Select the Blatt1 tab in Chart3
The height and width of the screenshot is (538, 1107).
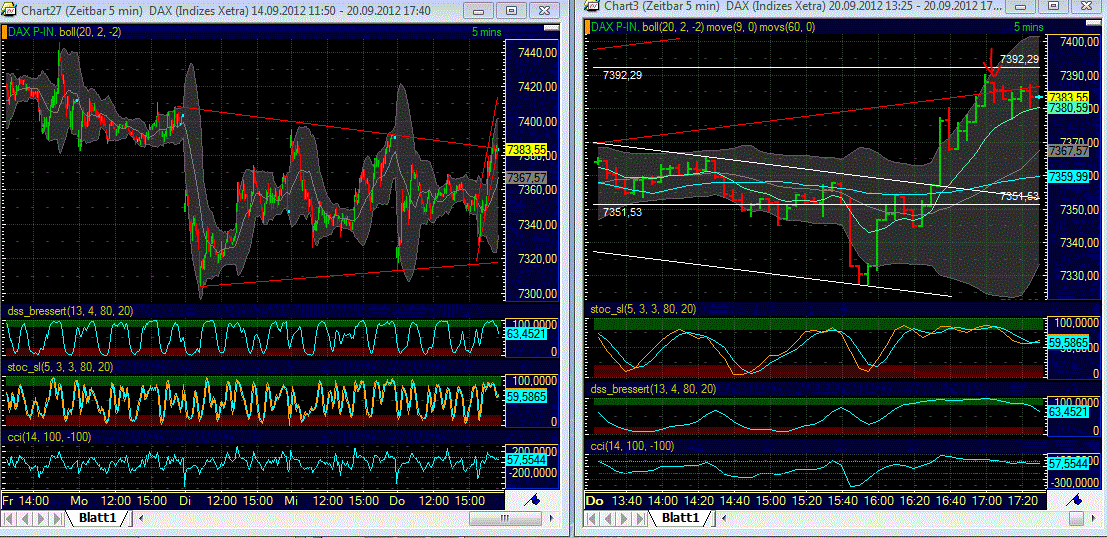[x=679, y=518]
